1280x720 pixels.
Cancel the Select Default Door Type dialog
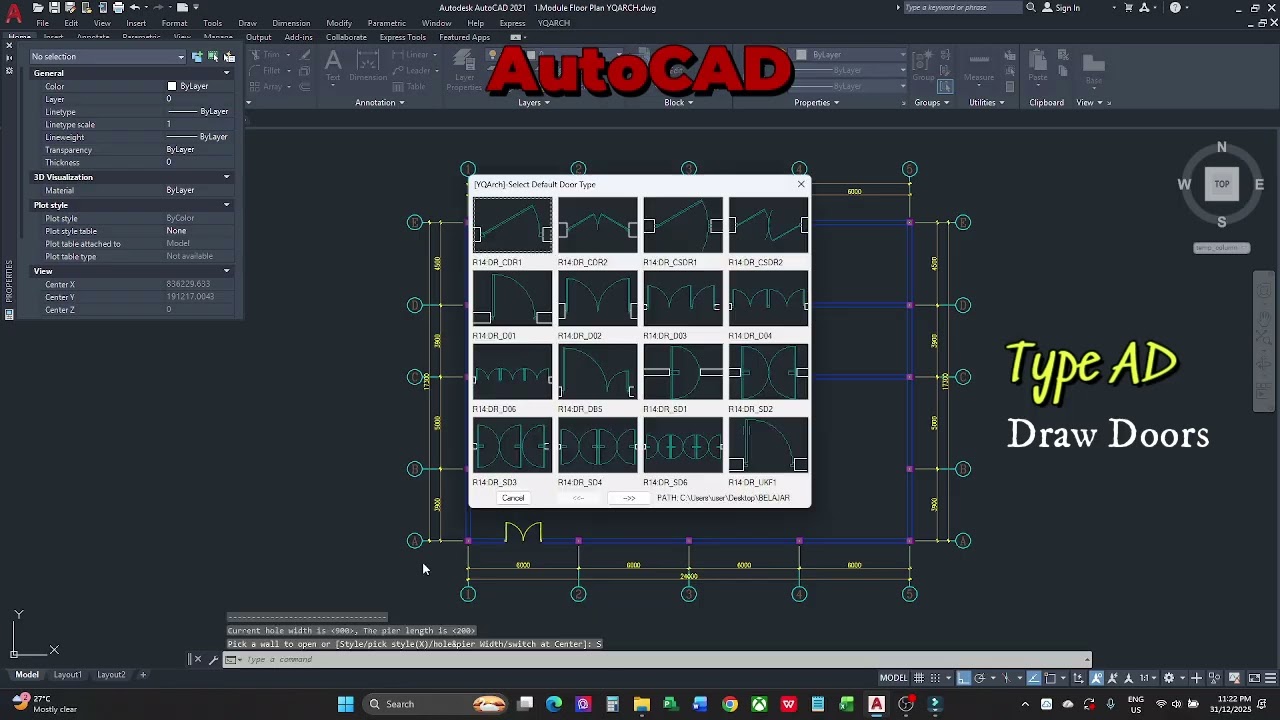[513, 498]
